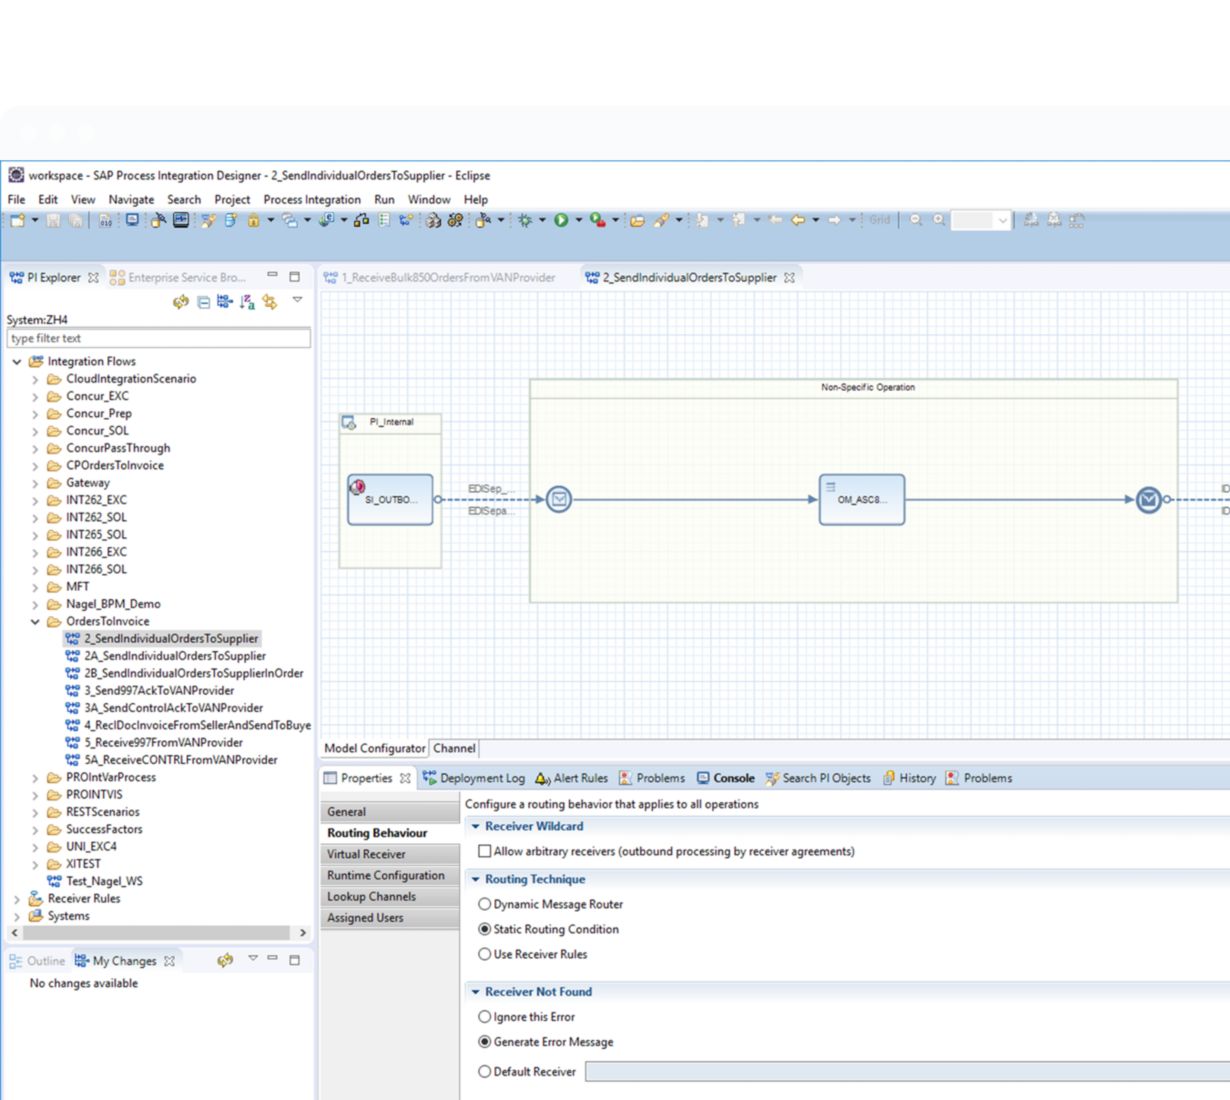Open the Assigned Users section

tap(390, 917)
